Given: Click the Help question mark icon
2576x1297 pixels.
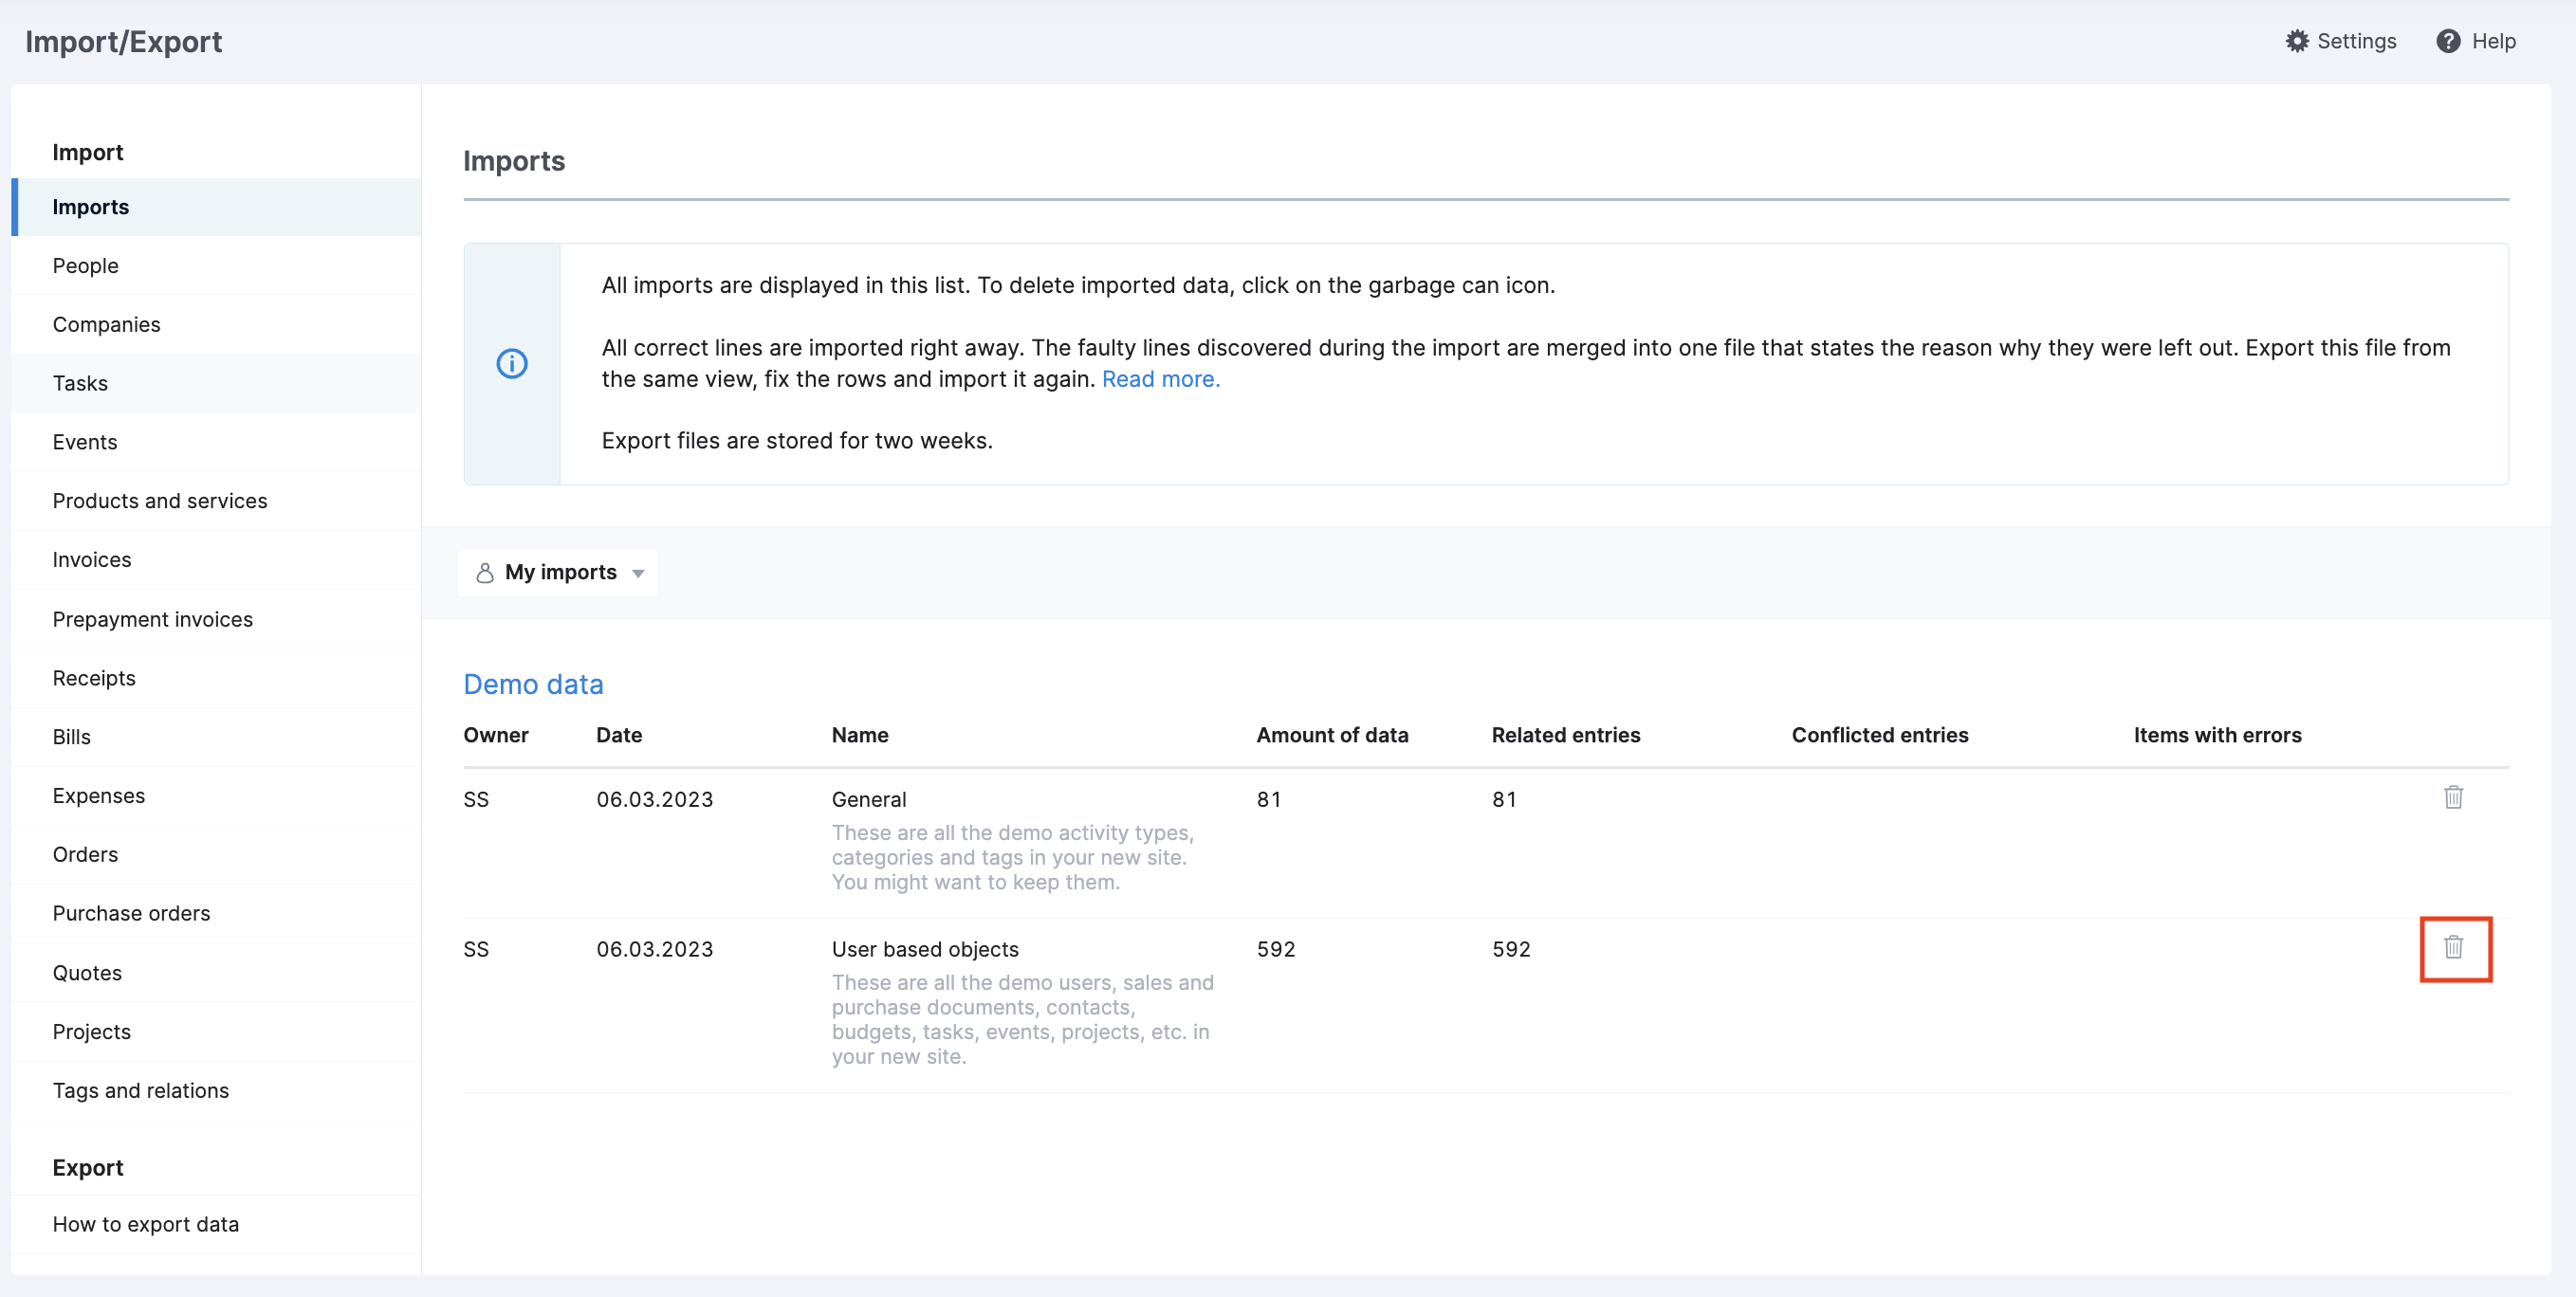Looking at the screenshot, I should pyautogui.click(x=2448, y=41).
